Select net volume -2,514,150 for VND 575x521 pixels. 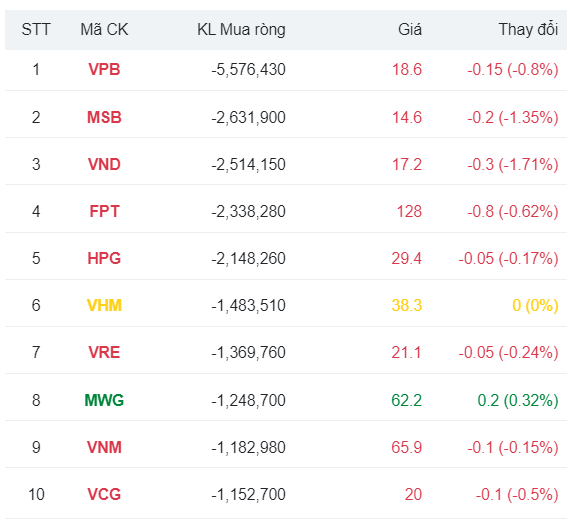248,164
